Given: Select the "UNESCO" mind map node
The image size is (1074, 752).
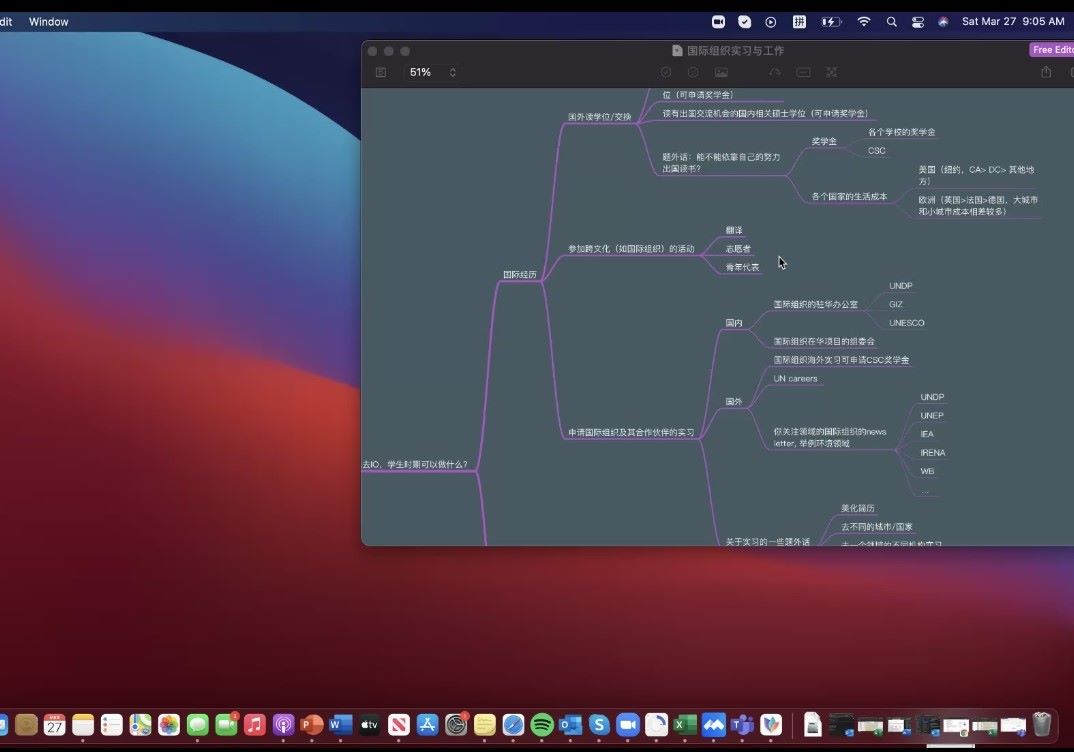Looking at the screenshot, I should pos(906,323).
